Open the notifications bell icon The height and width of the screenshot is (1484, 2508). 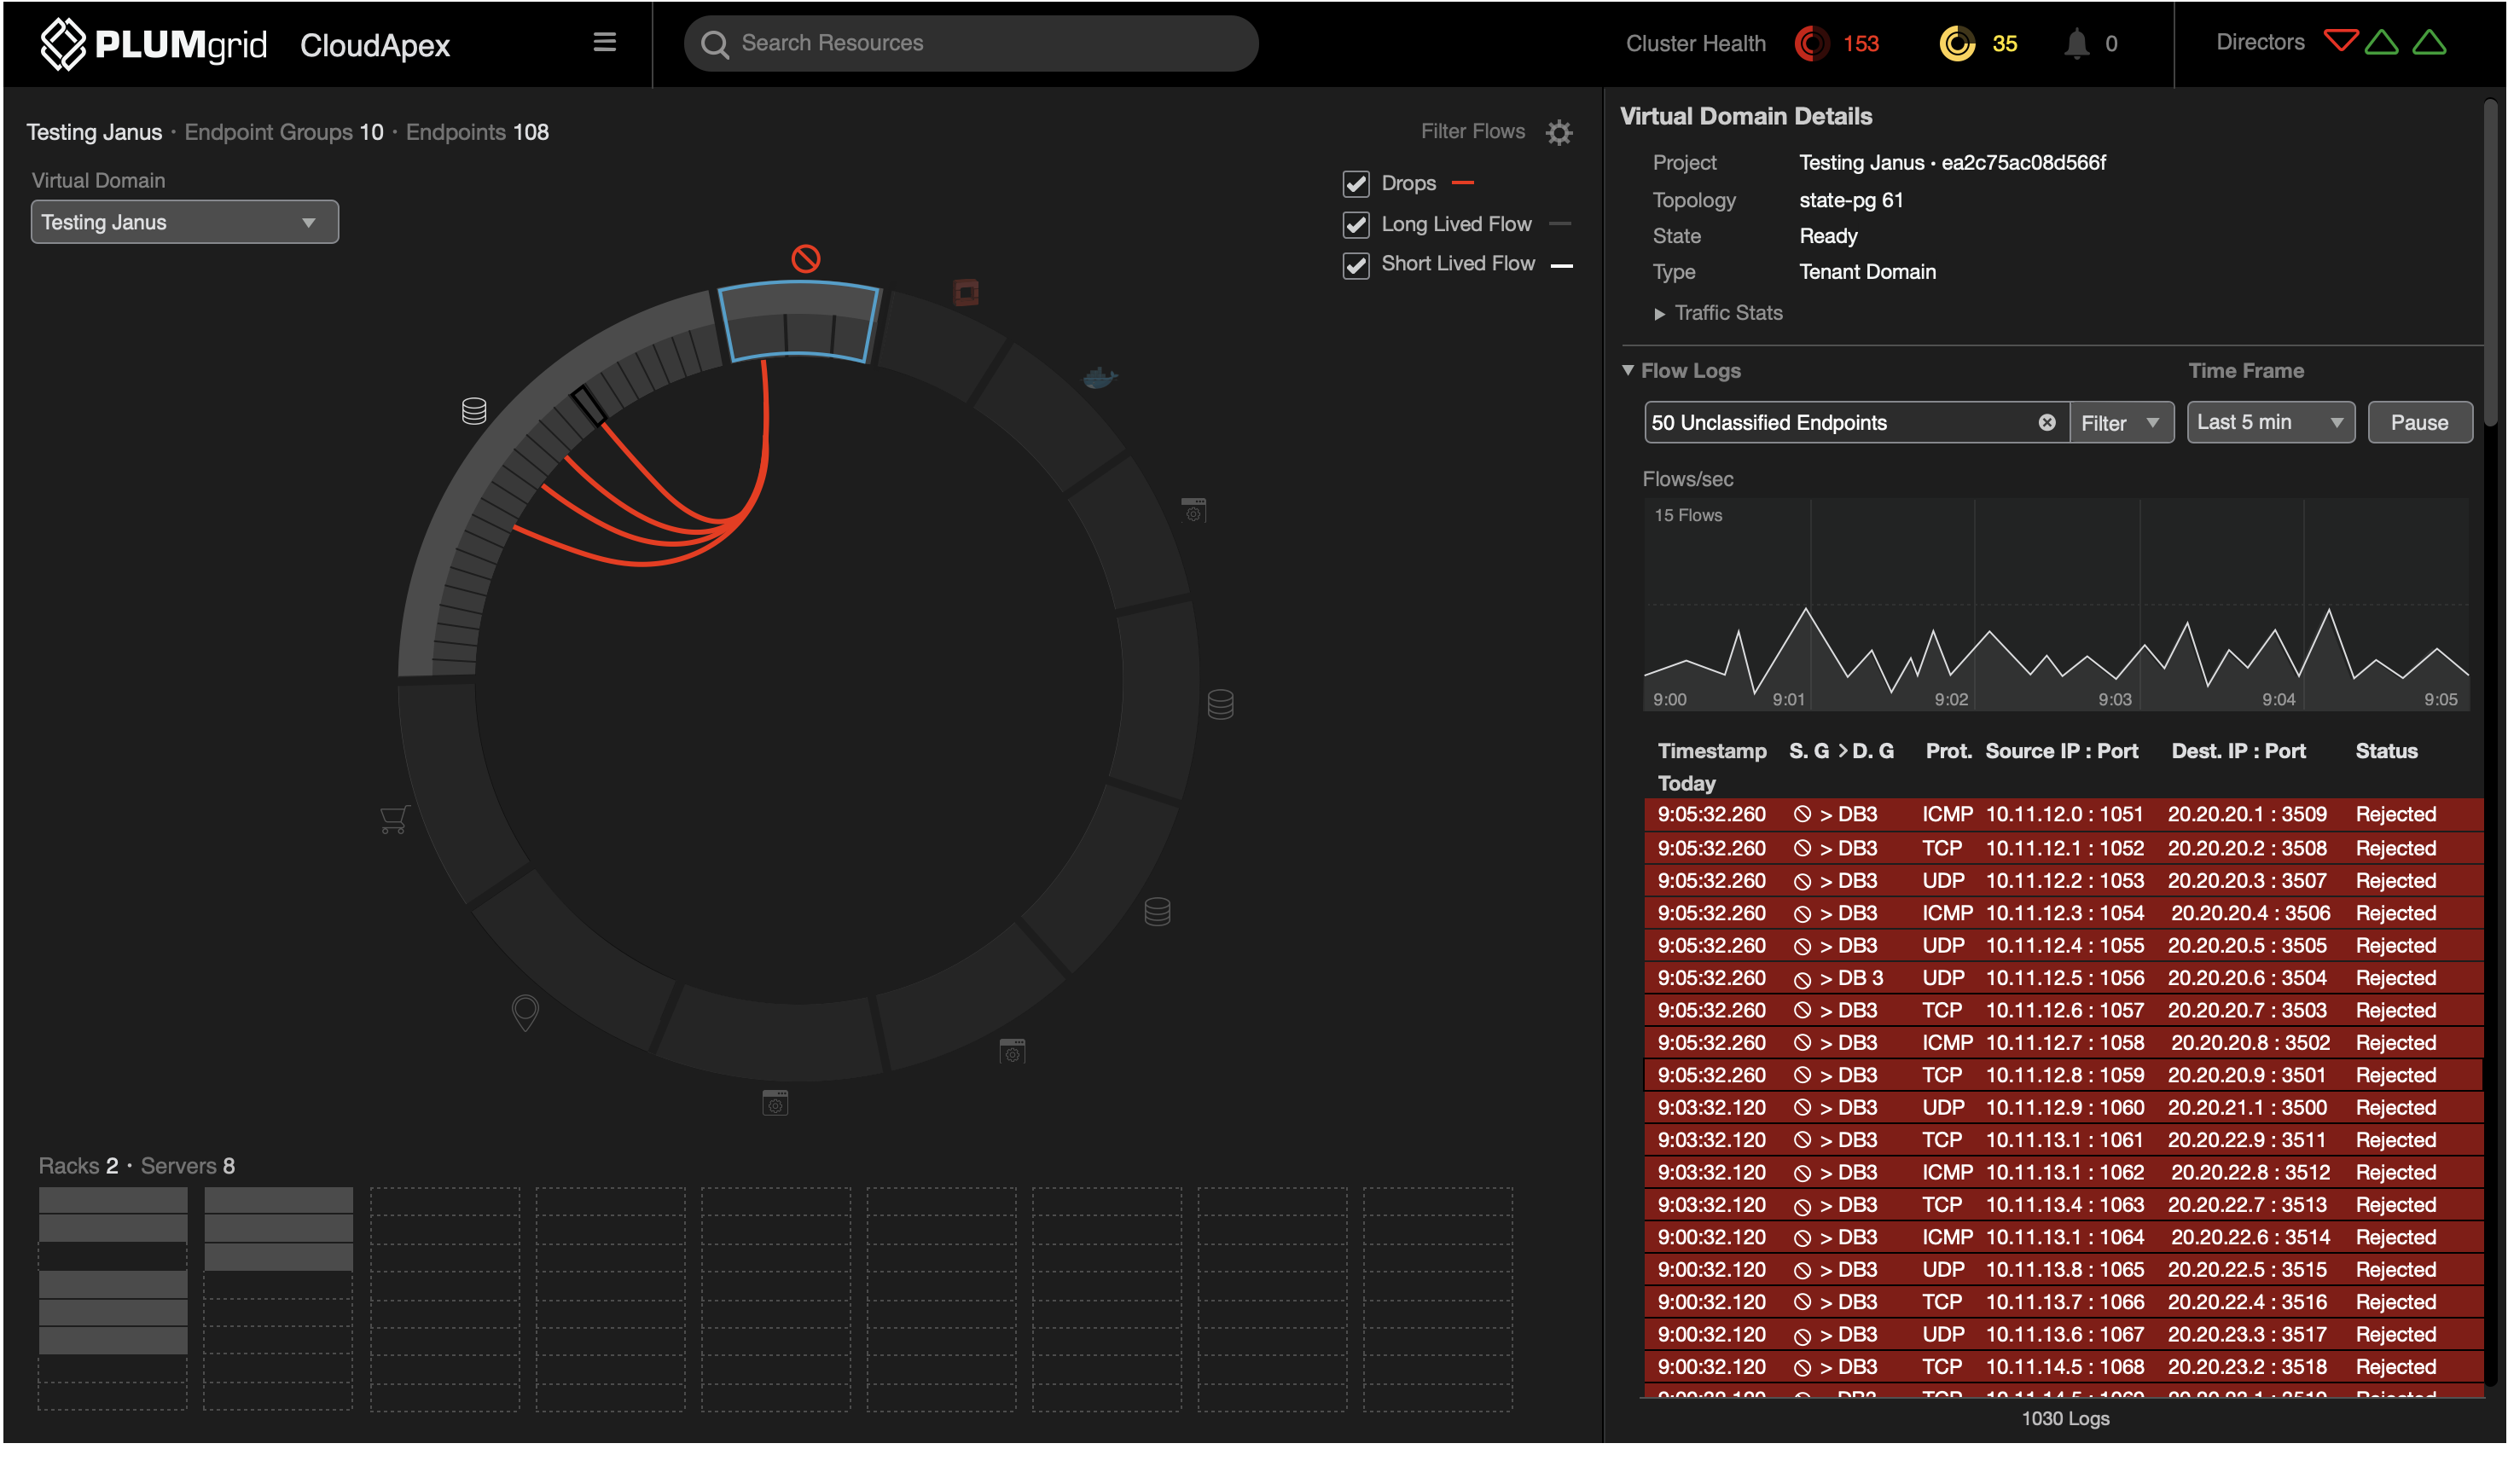(x=2077, y=43)
